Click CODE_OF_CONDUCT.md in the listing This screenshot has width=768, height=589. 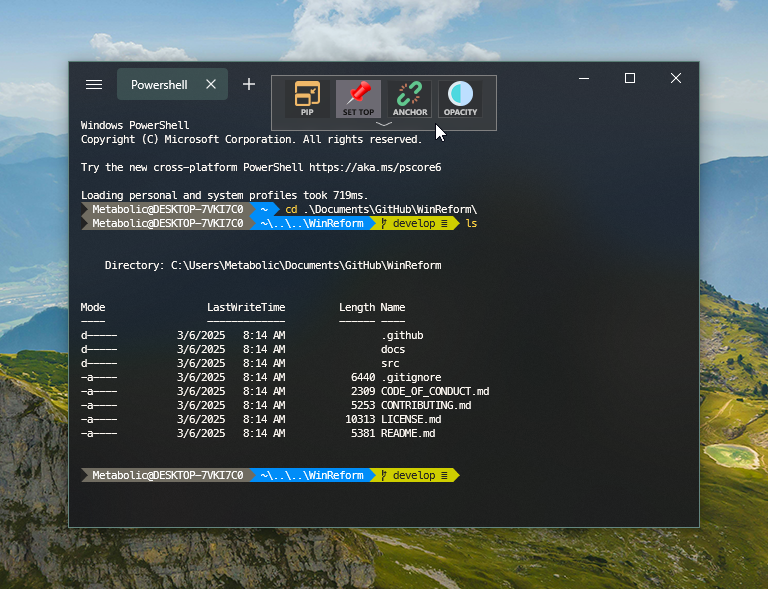[x=435, y=391]
